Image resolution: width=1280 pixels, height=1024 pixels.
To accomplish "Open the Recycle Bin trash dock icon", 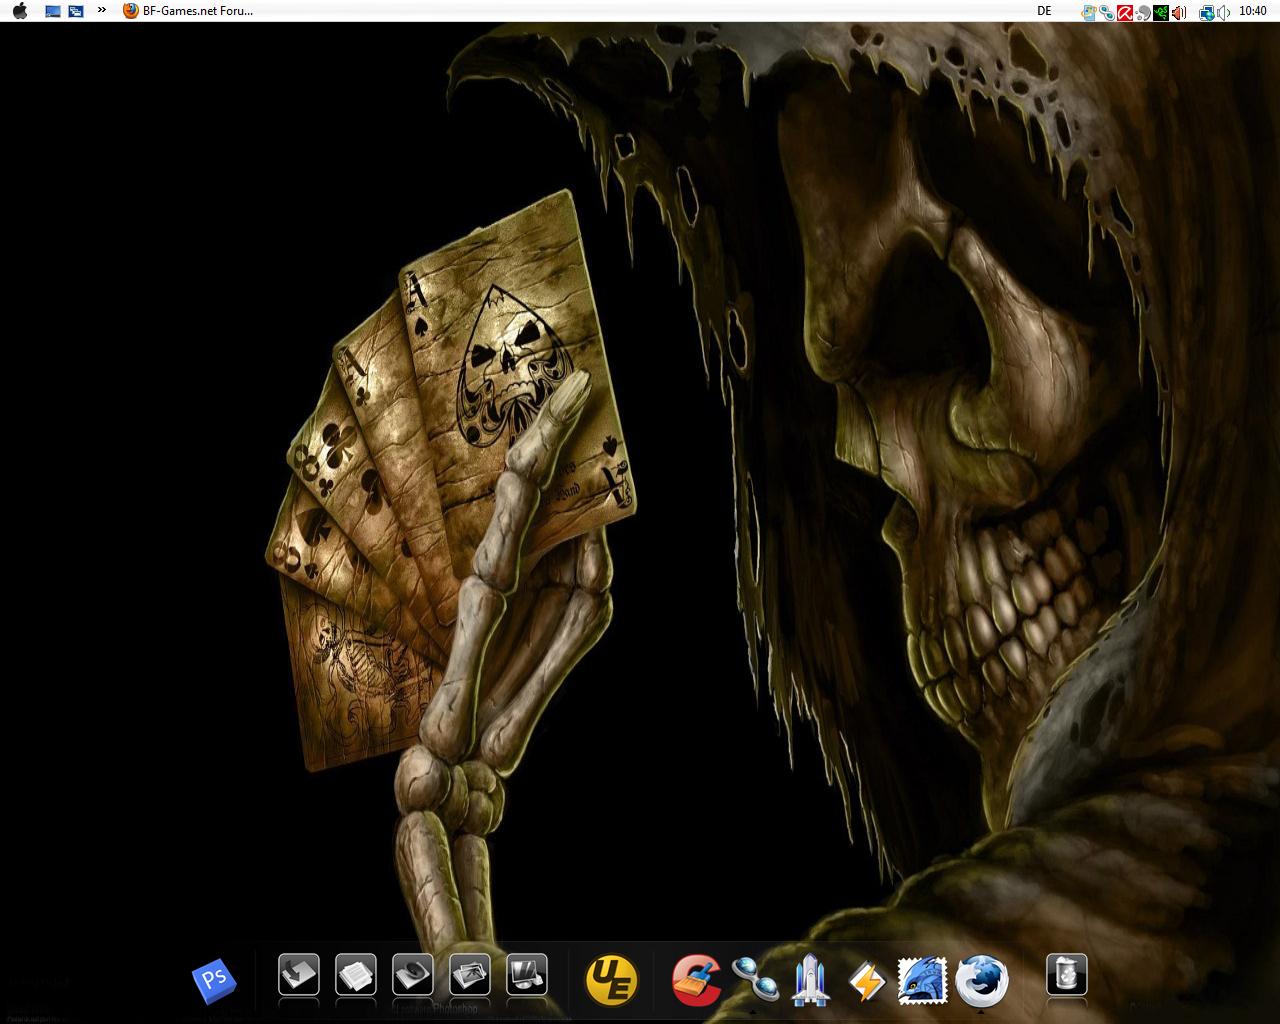I will [1066, 975].
